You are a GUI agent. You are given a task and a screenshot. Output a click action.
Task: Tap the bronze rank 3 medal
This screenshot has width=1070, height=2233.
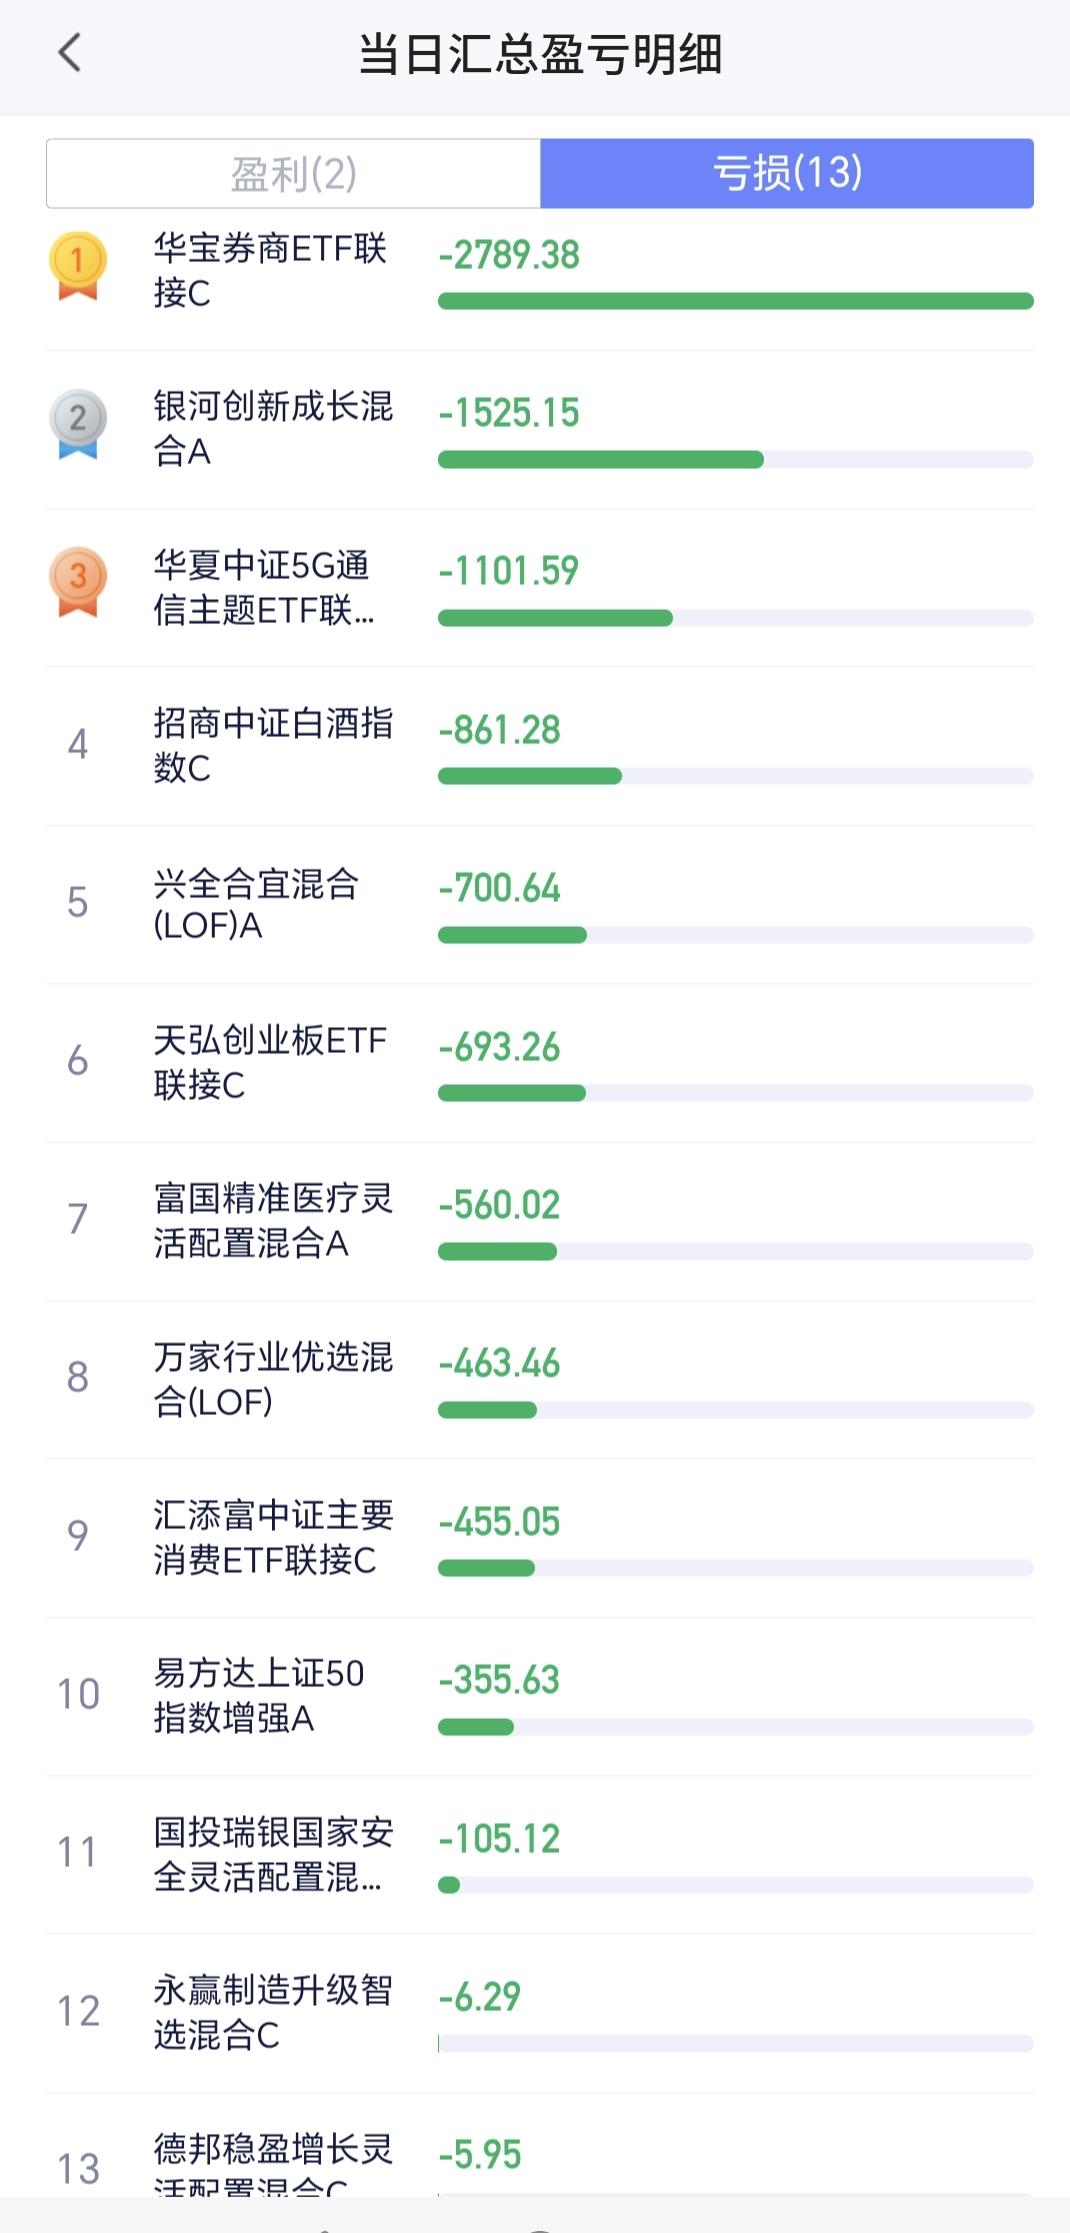(x=77, y=581)
